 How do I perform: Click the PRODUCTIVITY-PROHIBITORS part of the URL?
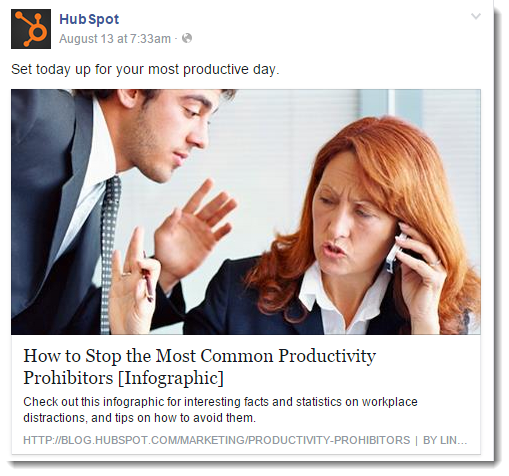click(329, 440)
